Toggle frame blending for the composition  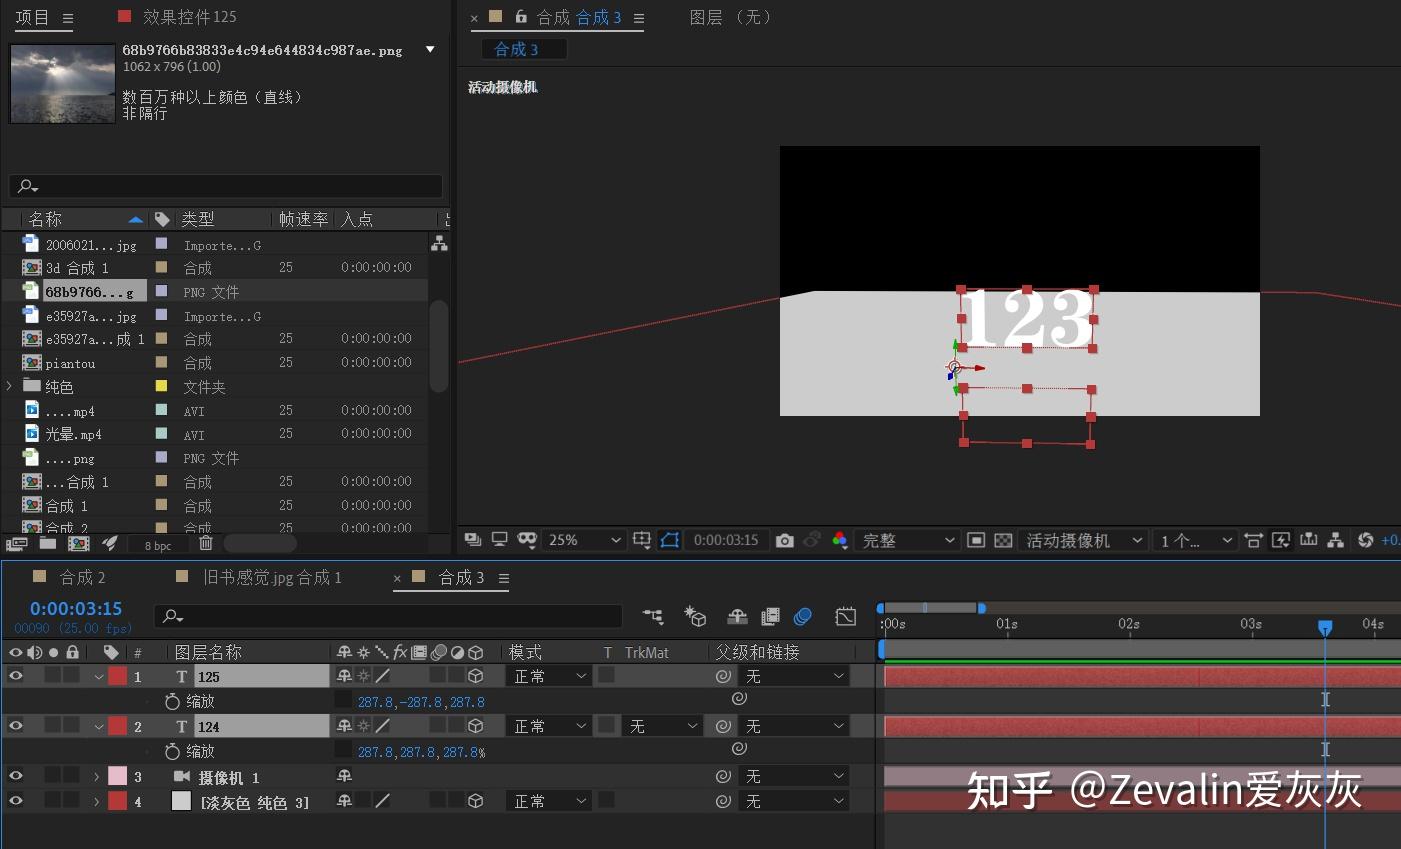[x=770, y=617]
